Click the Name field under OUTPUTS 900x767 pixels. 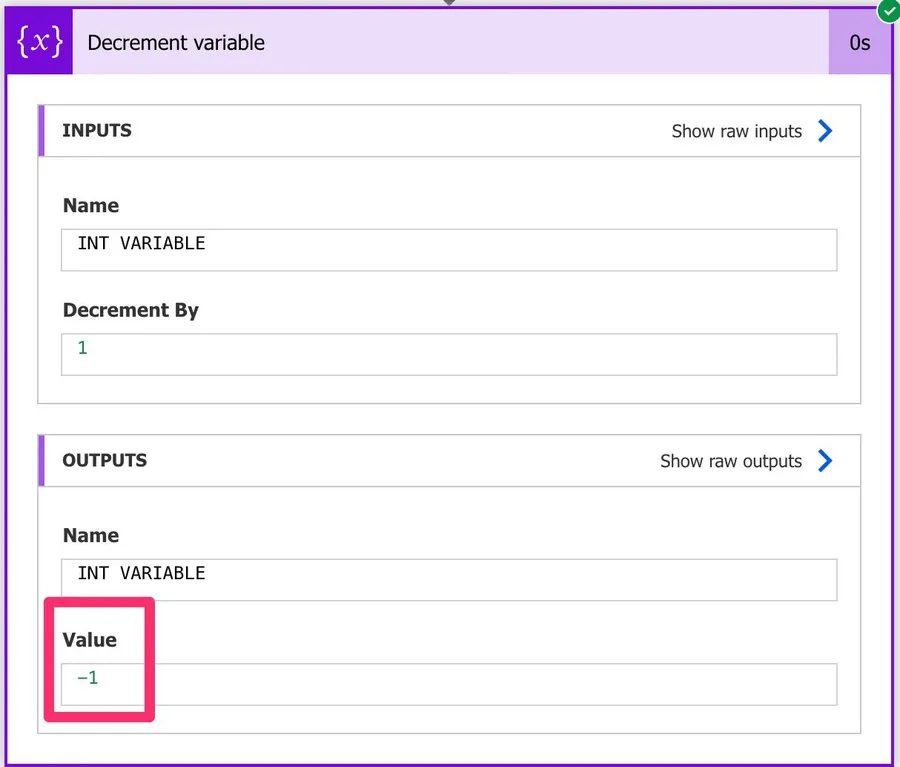pyautogui.click(x=449, y=579)
